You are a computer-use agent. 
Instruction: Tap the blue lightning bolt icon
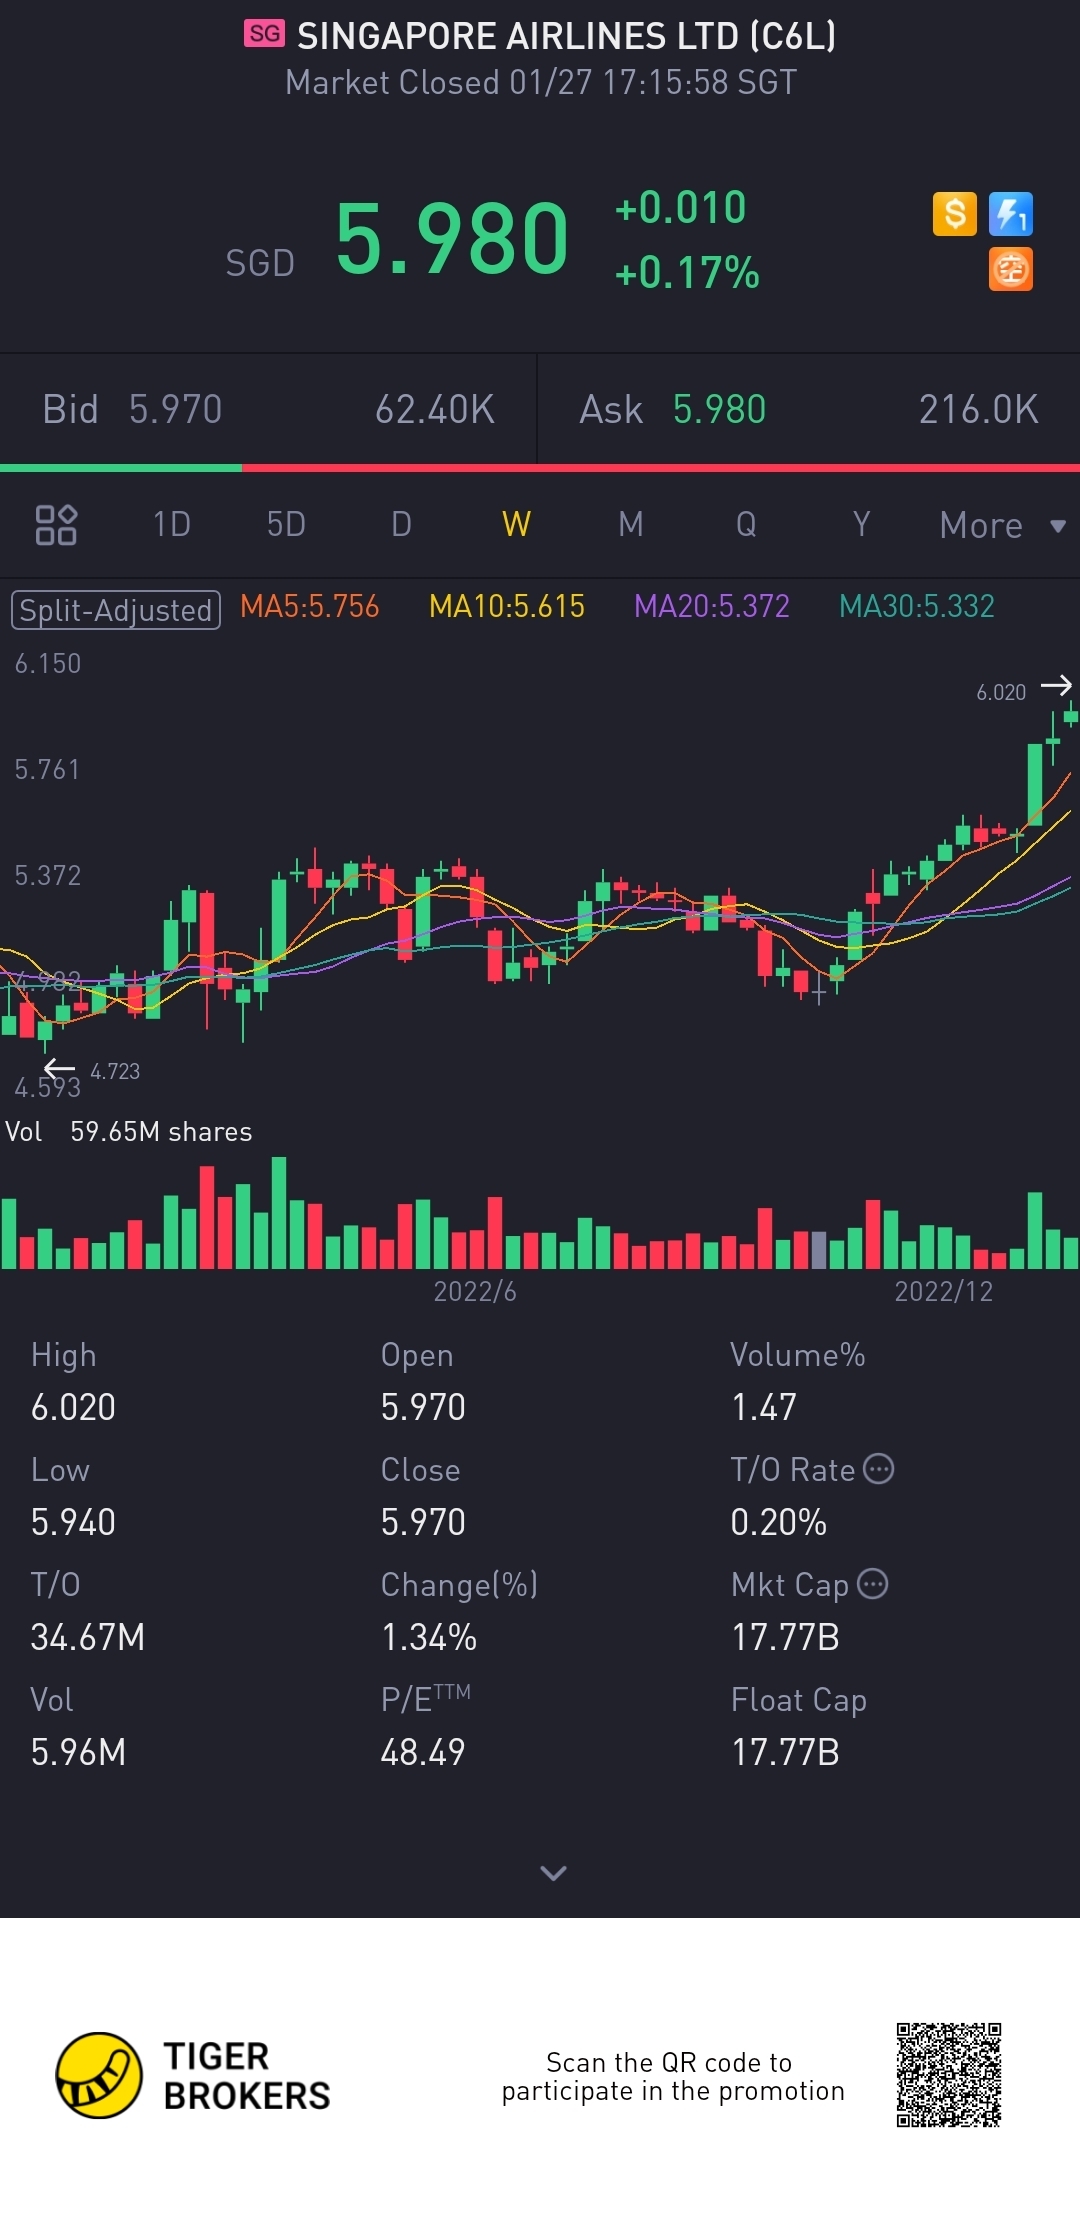[x=1011, y=214]
